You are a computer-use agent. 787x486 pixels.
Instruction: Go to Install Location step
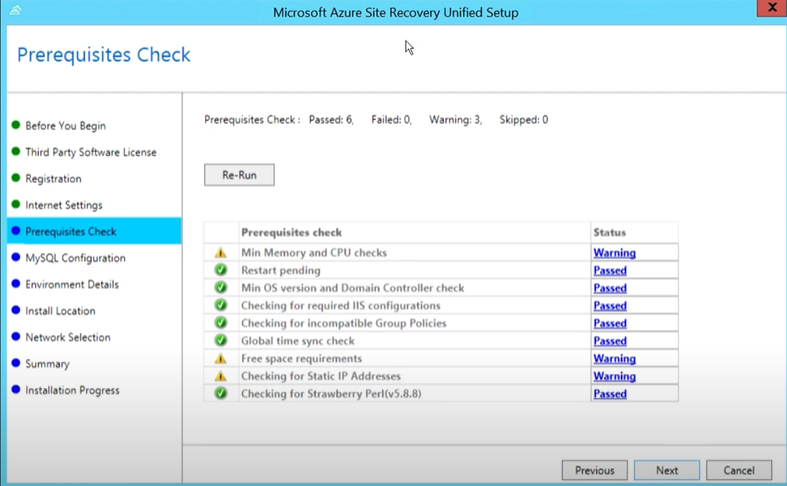tap(60, 311)
